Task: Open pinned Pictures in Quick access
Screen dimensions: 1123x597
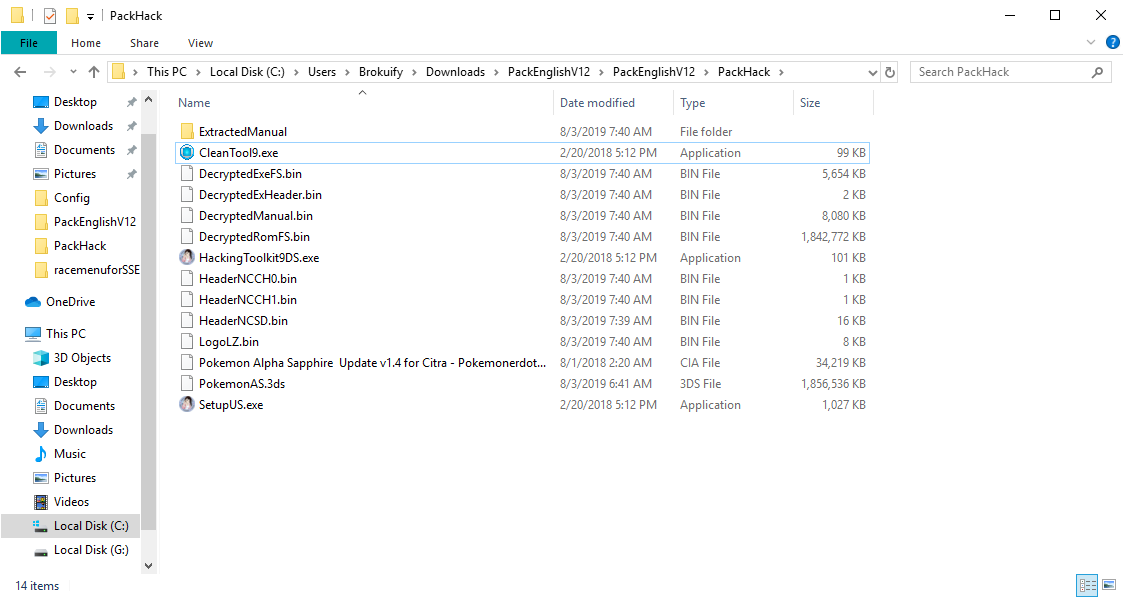Action: 64,174
